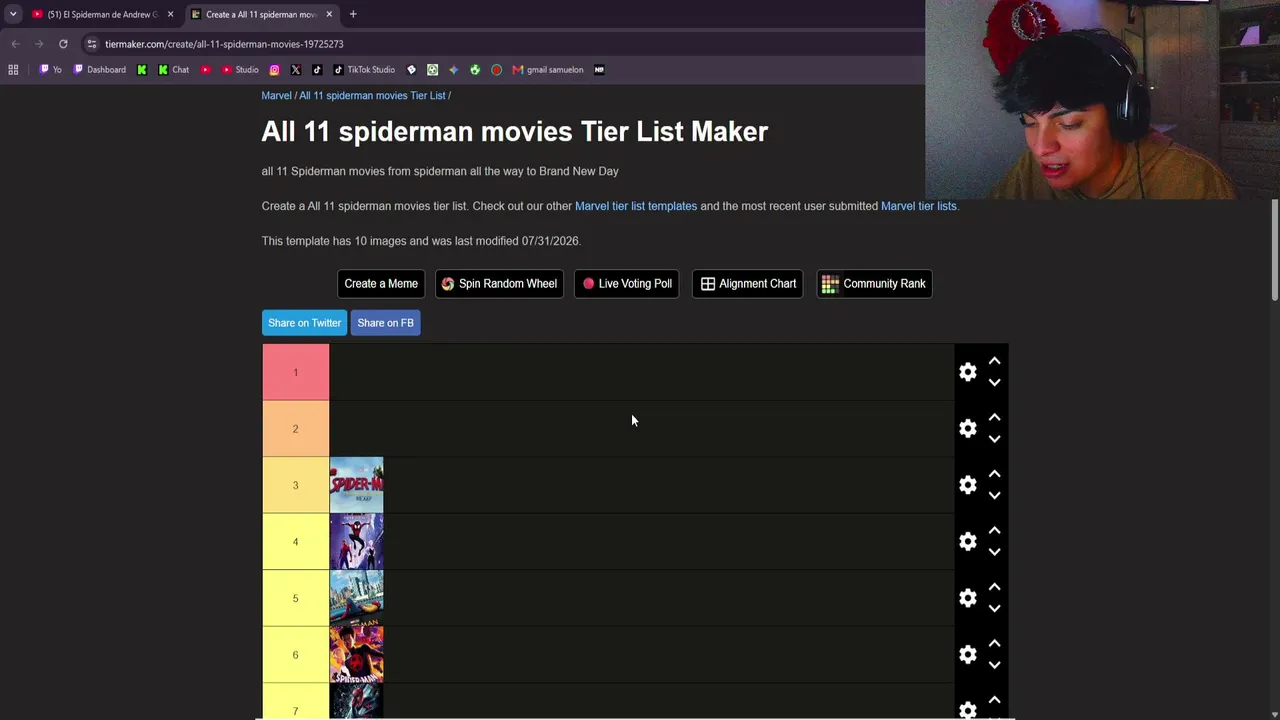Move tier 3 row down

(x=994, y=495)
